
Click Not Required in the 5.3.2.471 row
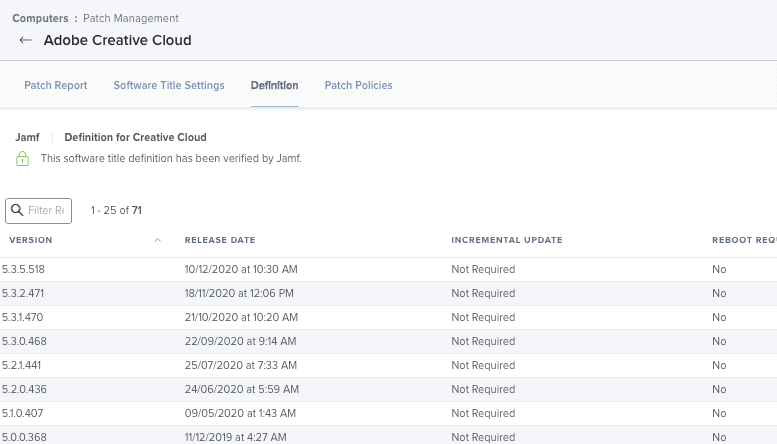(x=483, y=293)
